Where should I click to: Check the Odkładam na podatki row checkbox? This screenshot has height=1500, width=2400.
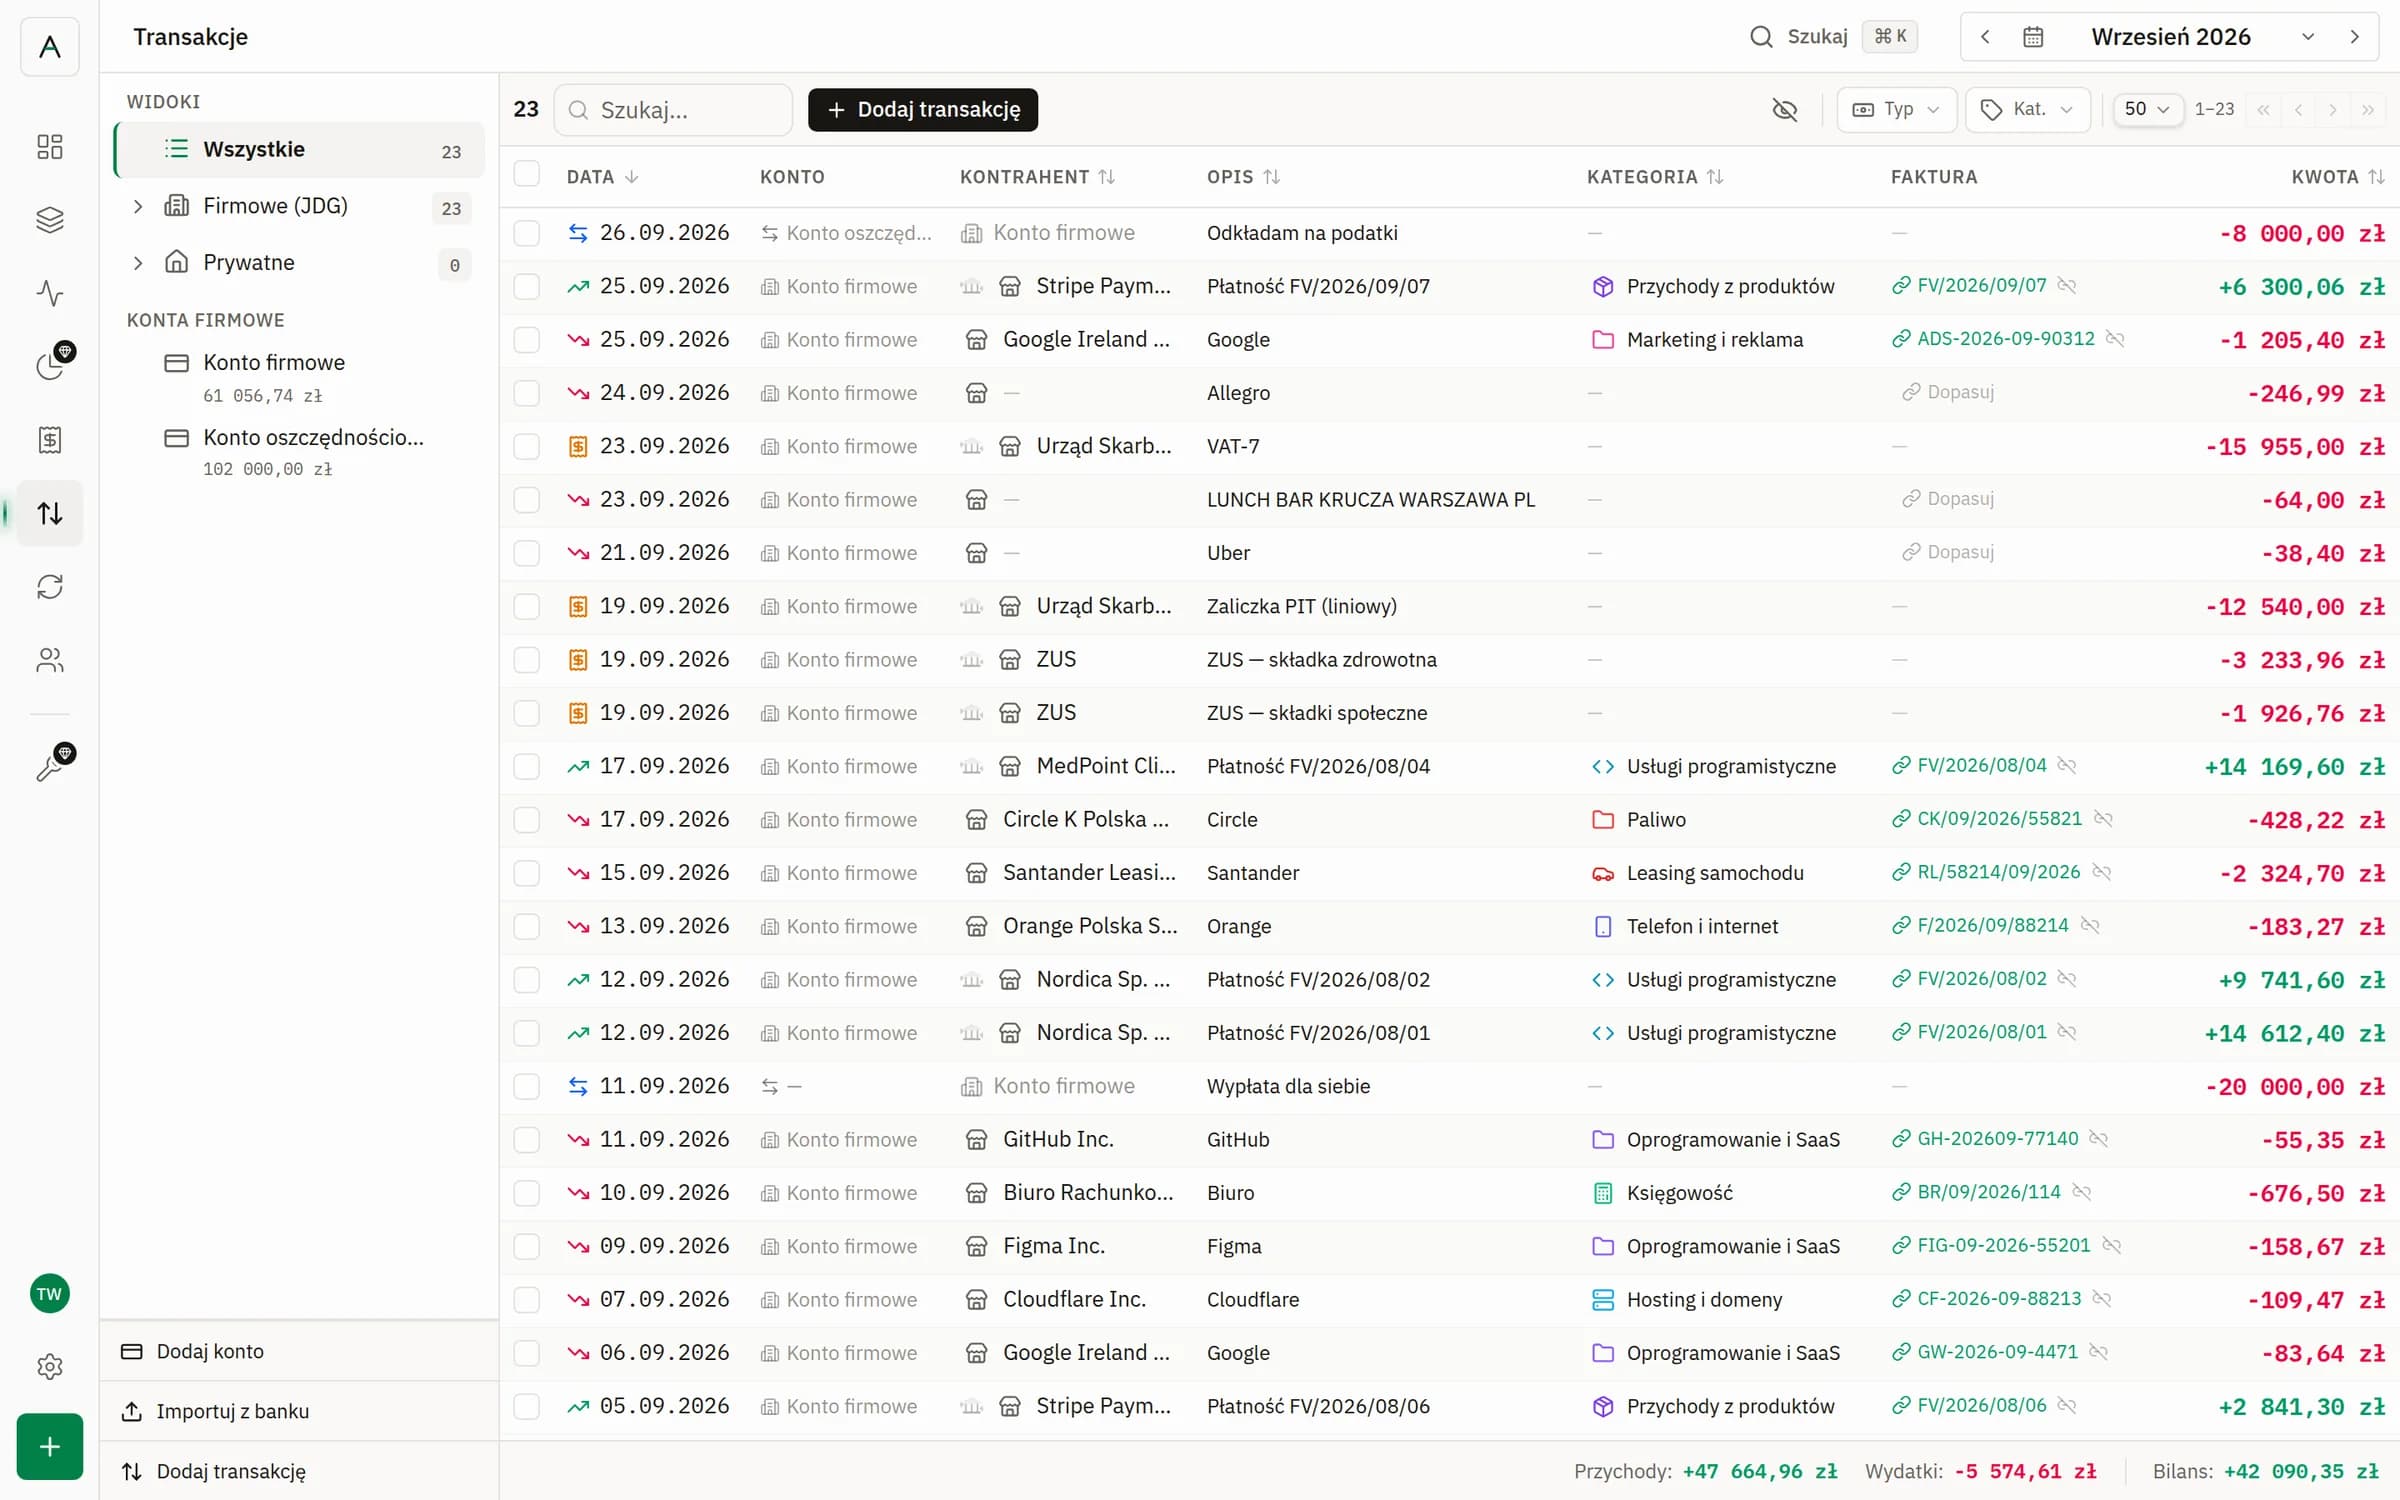(527, 233)
